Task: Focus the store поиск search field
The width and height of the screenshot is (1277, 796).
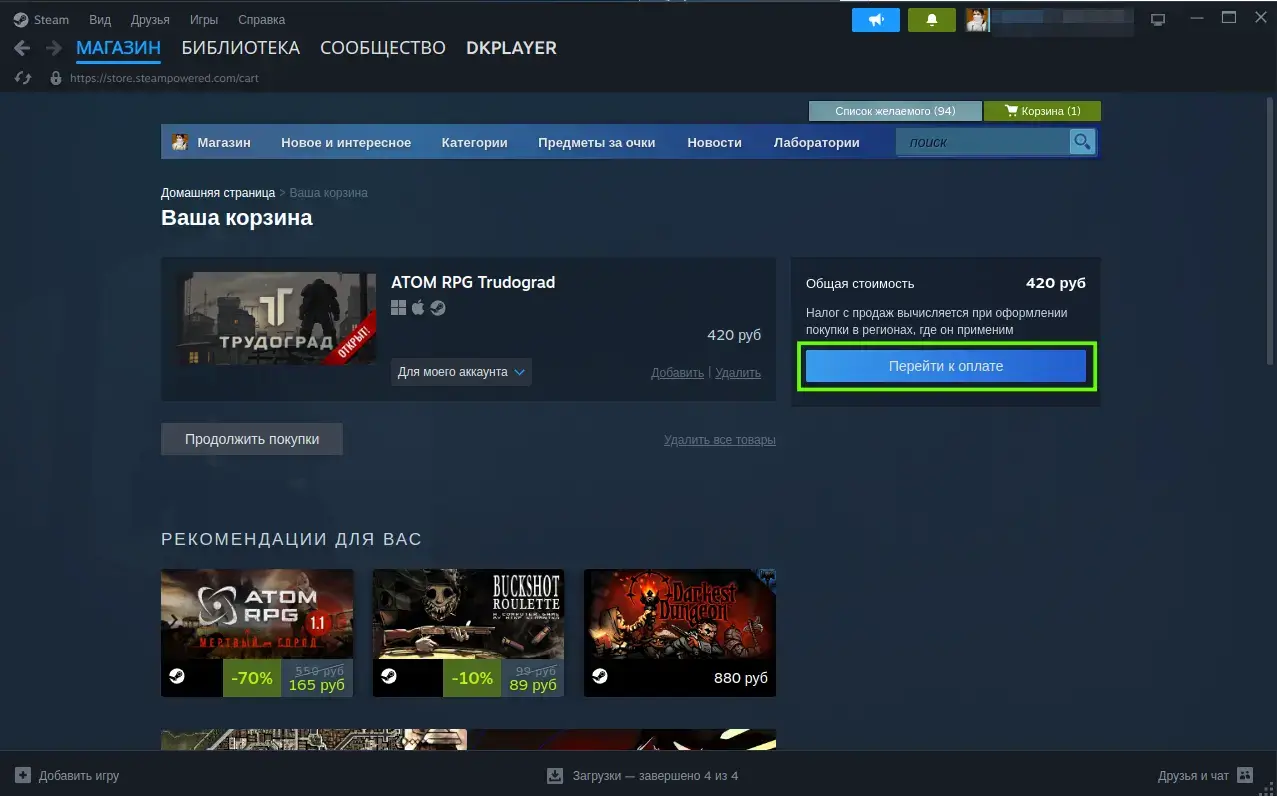Action: coord(984,142)
